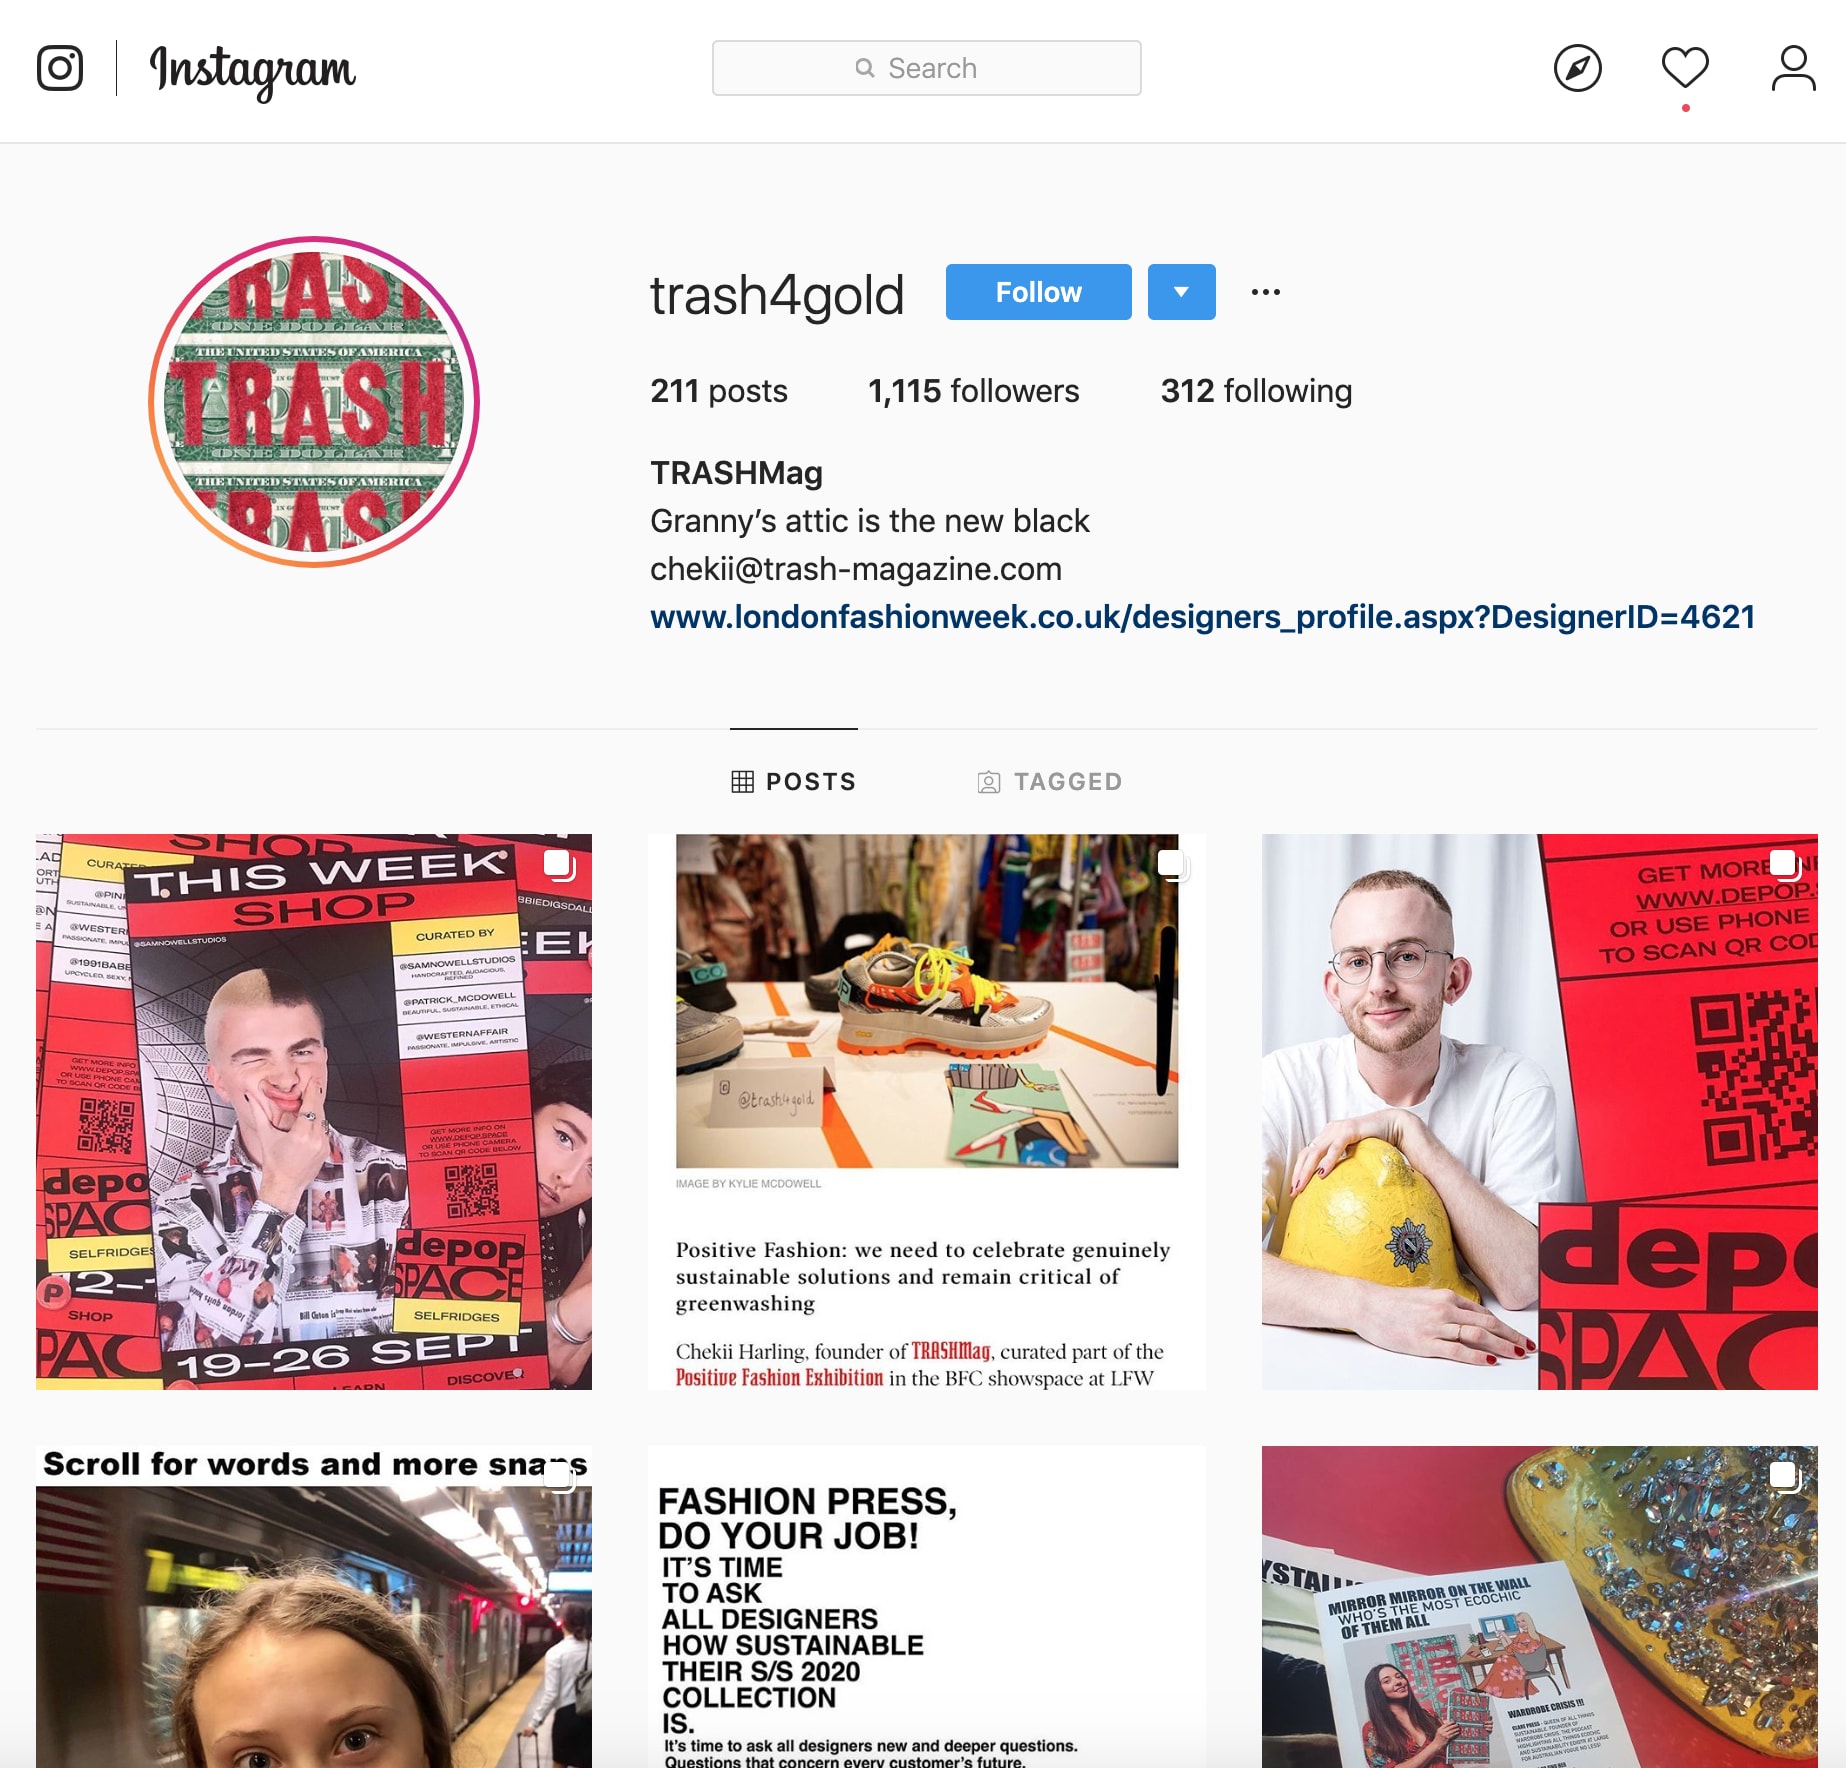Click the carousel icon on the depop shop post

point(560,864)
